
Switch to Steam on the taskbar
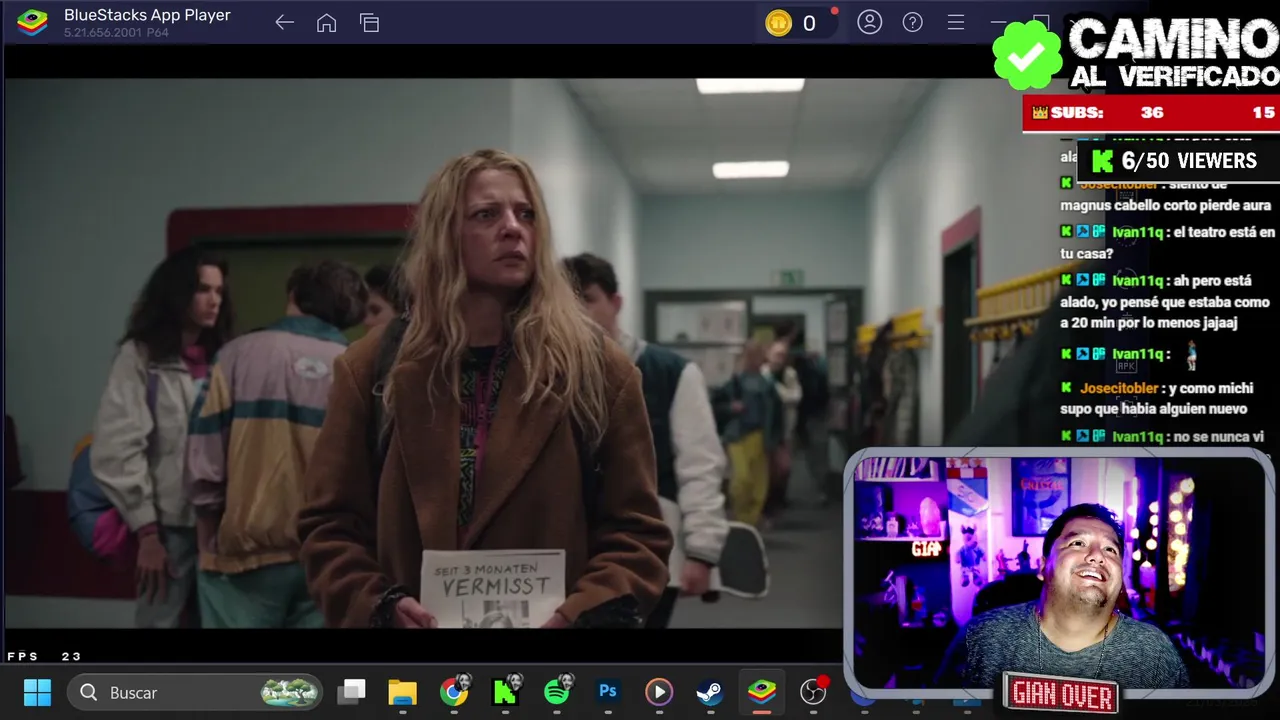pyautogui.click(x=710, y=692)
